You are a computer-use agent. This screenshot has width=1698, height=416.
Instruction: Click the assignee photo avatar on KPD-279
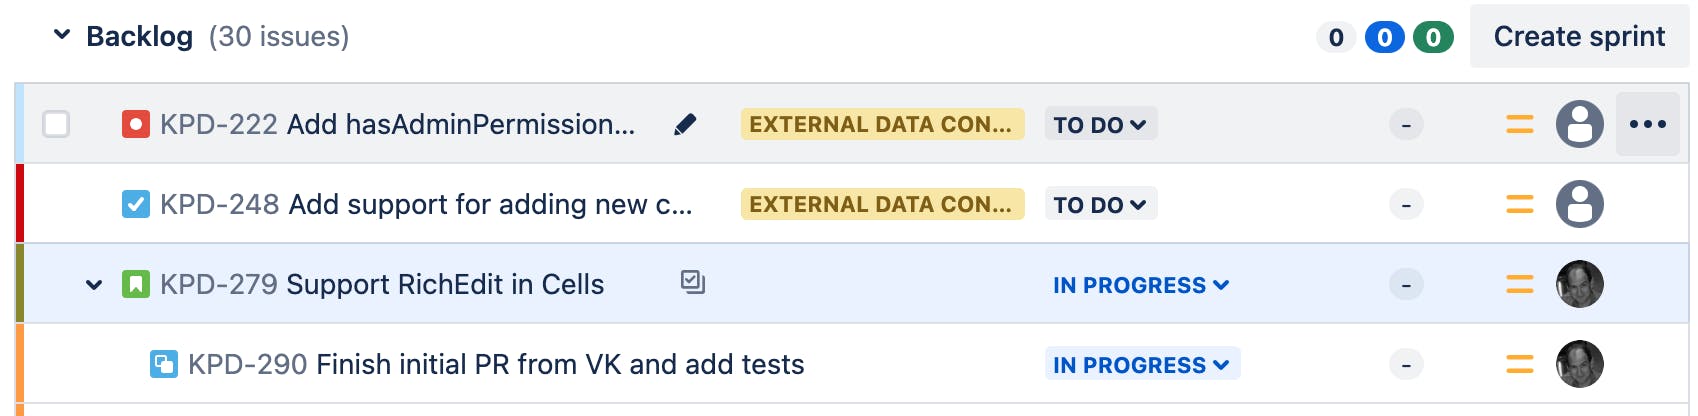coord(1579,284)
